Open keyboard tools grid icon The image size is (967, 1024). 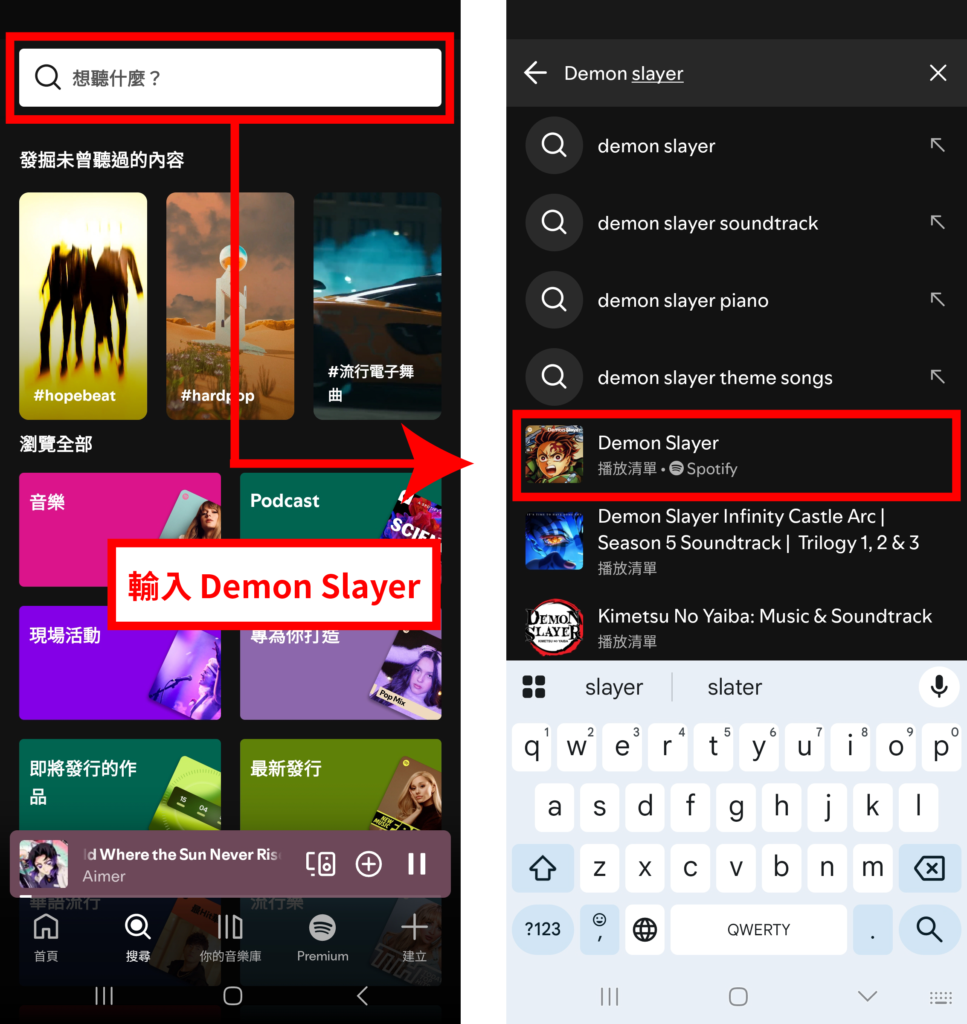click(533, 687)
